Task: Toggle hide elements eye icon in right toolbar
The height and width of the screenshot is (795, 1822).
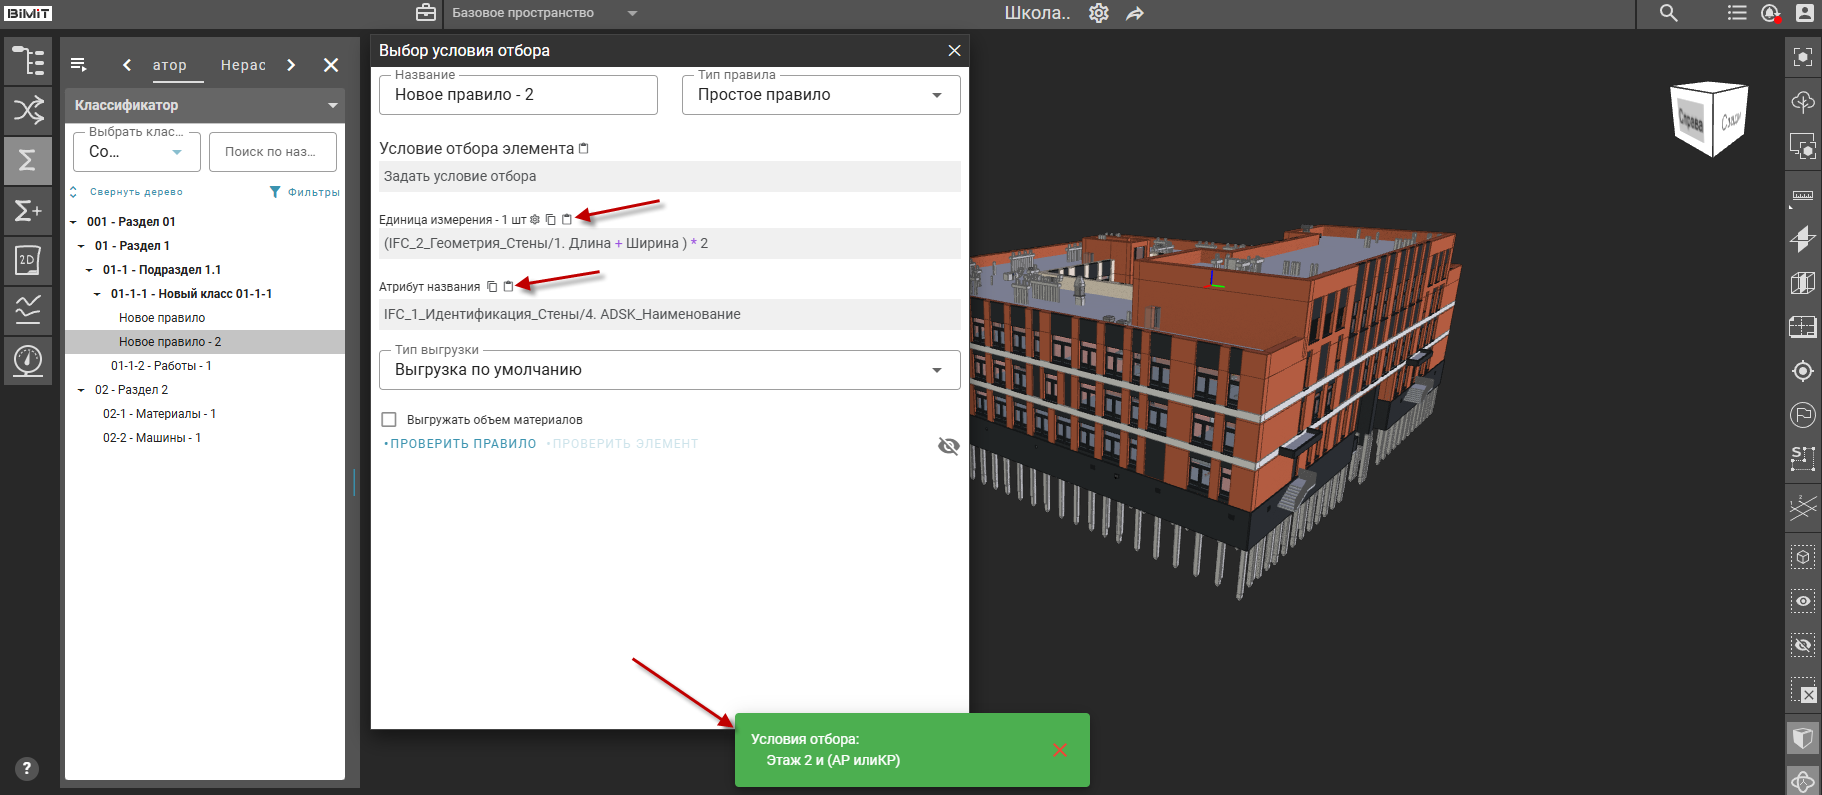Action: pos(1802,645)
